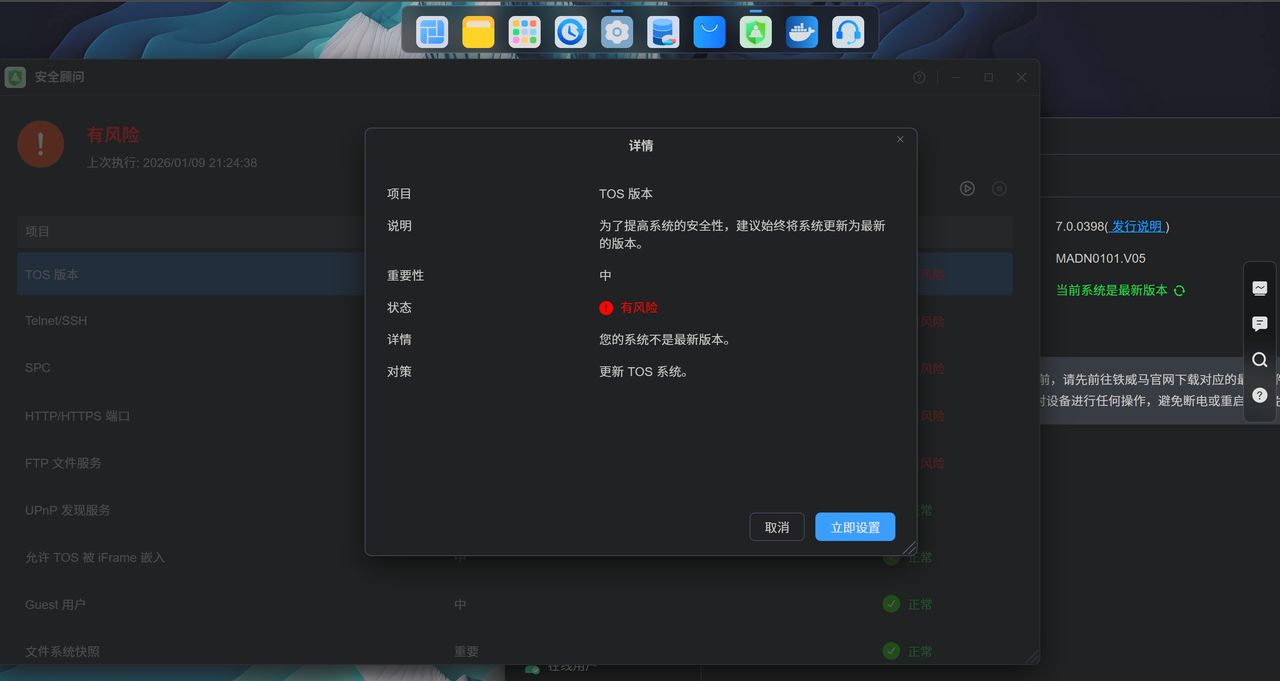Select the Telnet/SSH row
The image size is (1280, 681).
515,321
